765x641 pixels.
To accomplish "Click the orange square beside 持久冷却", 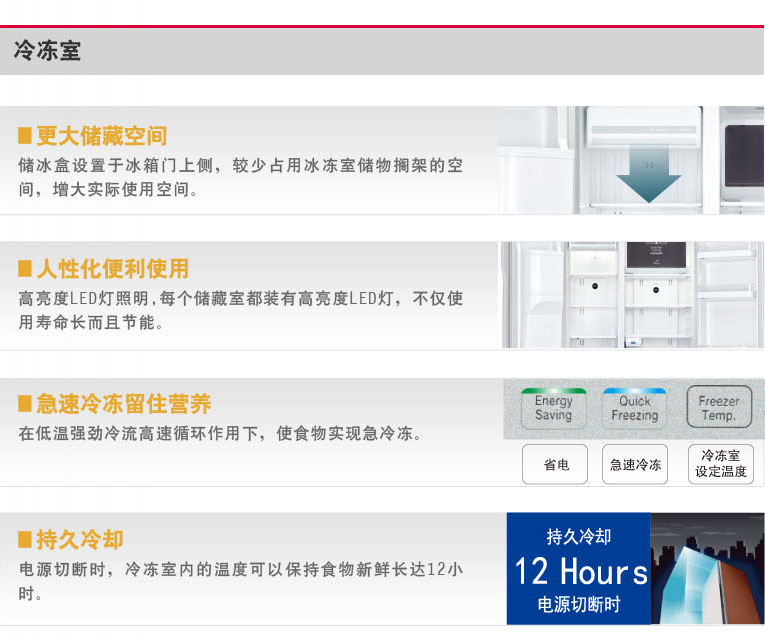I will coord(24,540).
